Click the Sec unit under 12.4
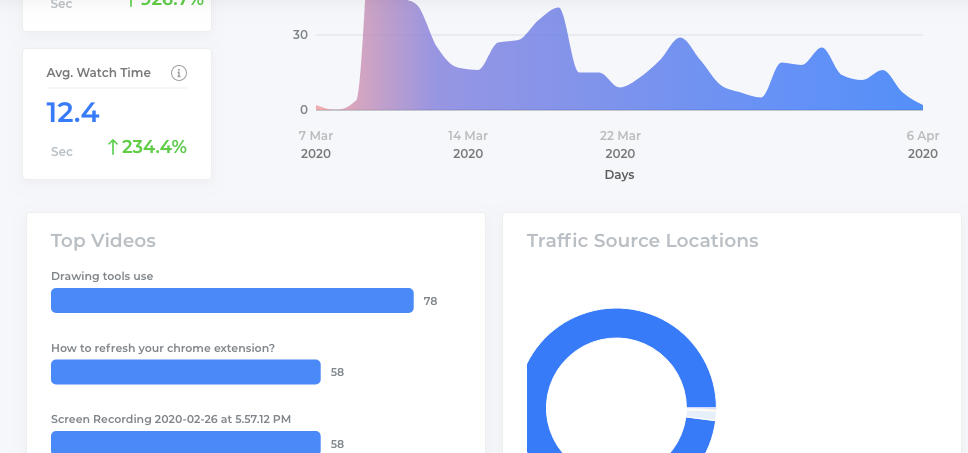 point(62,152)
